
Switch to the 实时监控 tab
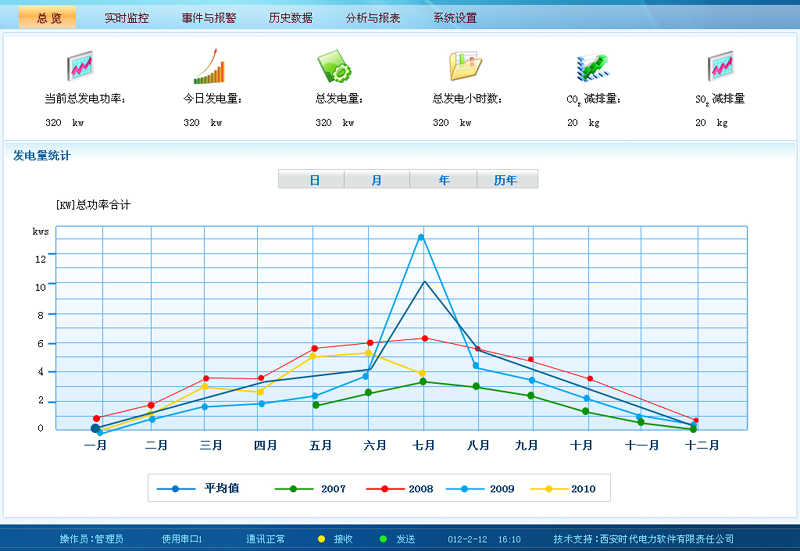click(x=127, y=18)
